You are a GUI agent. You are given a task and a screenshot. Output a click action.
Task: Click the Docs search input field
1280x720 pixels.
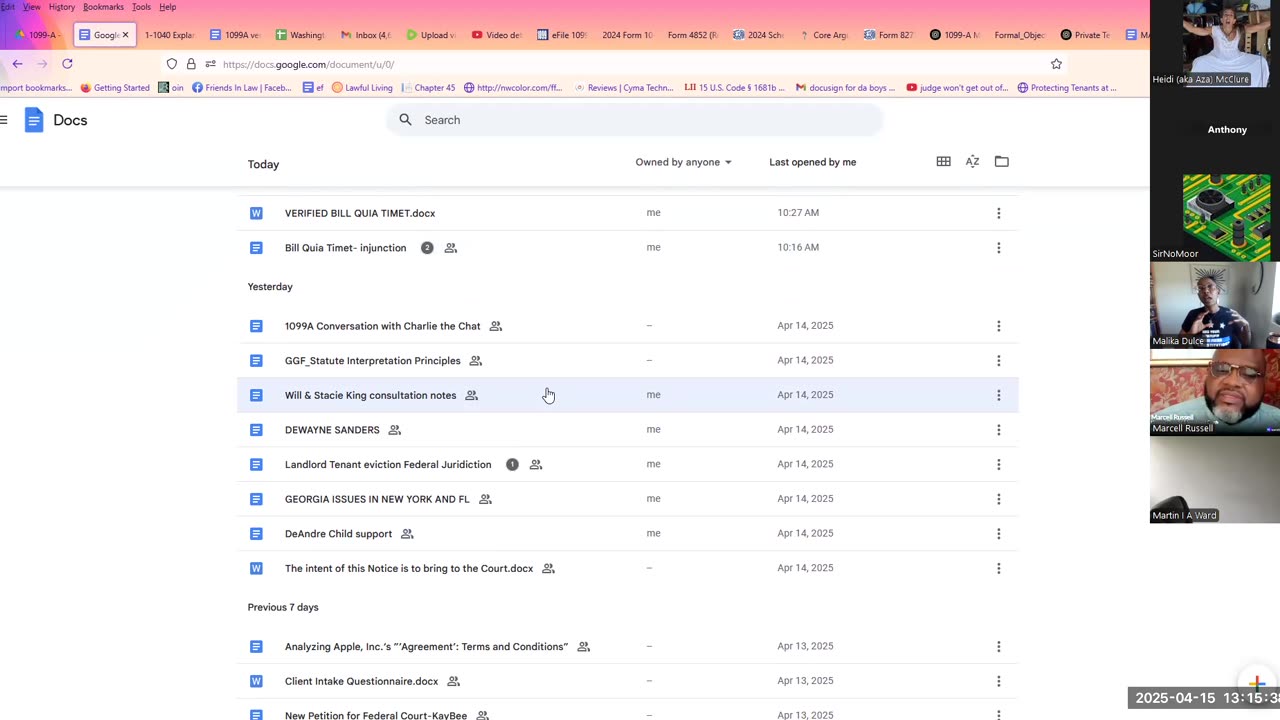[x=635, y=120]
